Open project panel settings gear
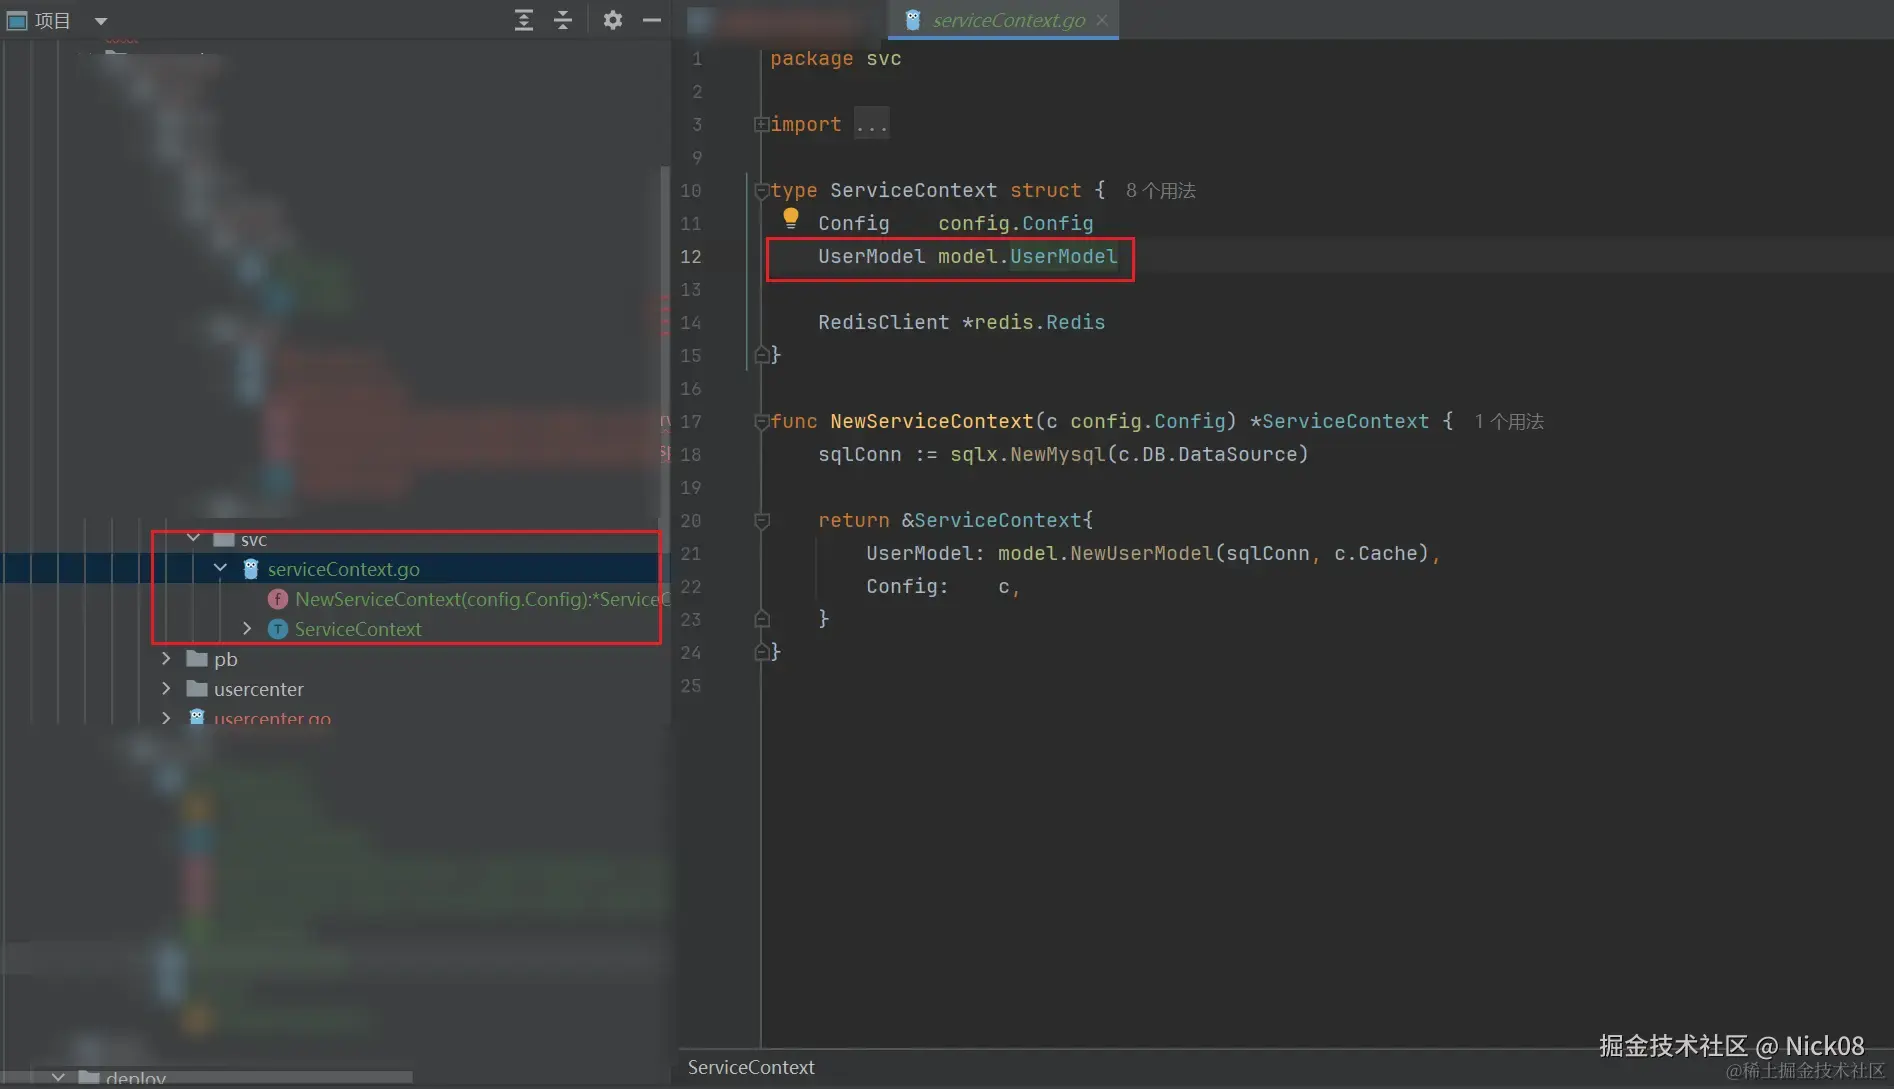1894x1089 pixels. pyautogui.click(x=613, y=20)
